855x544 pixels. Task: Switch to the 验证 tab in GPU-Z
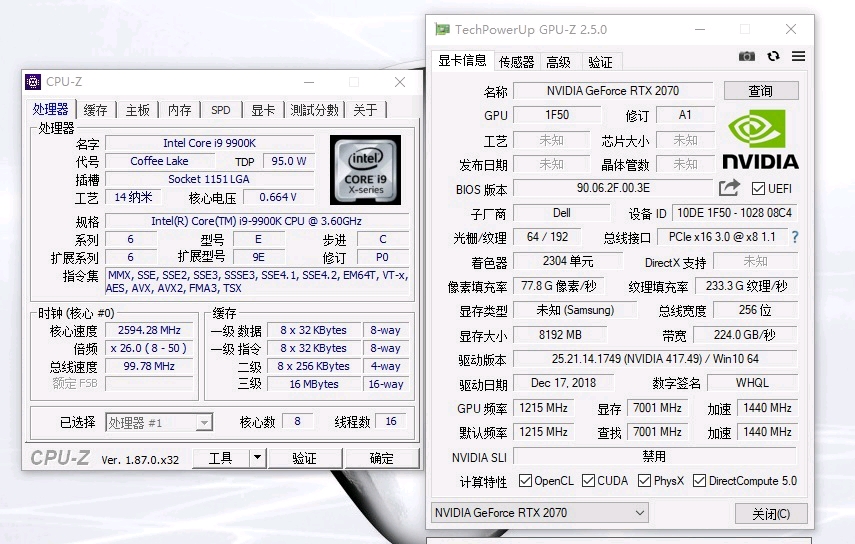coord(600,62)
